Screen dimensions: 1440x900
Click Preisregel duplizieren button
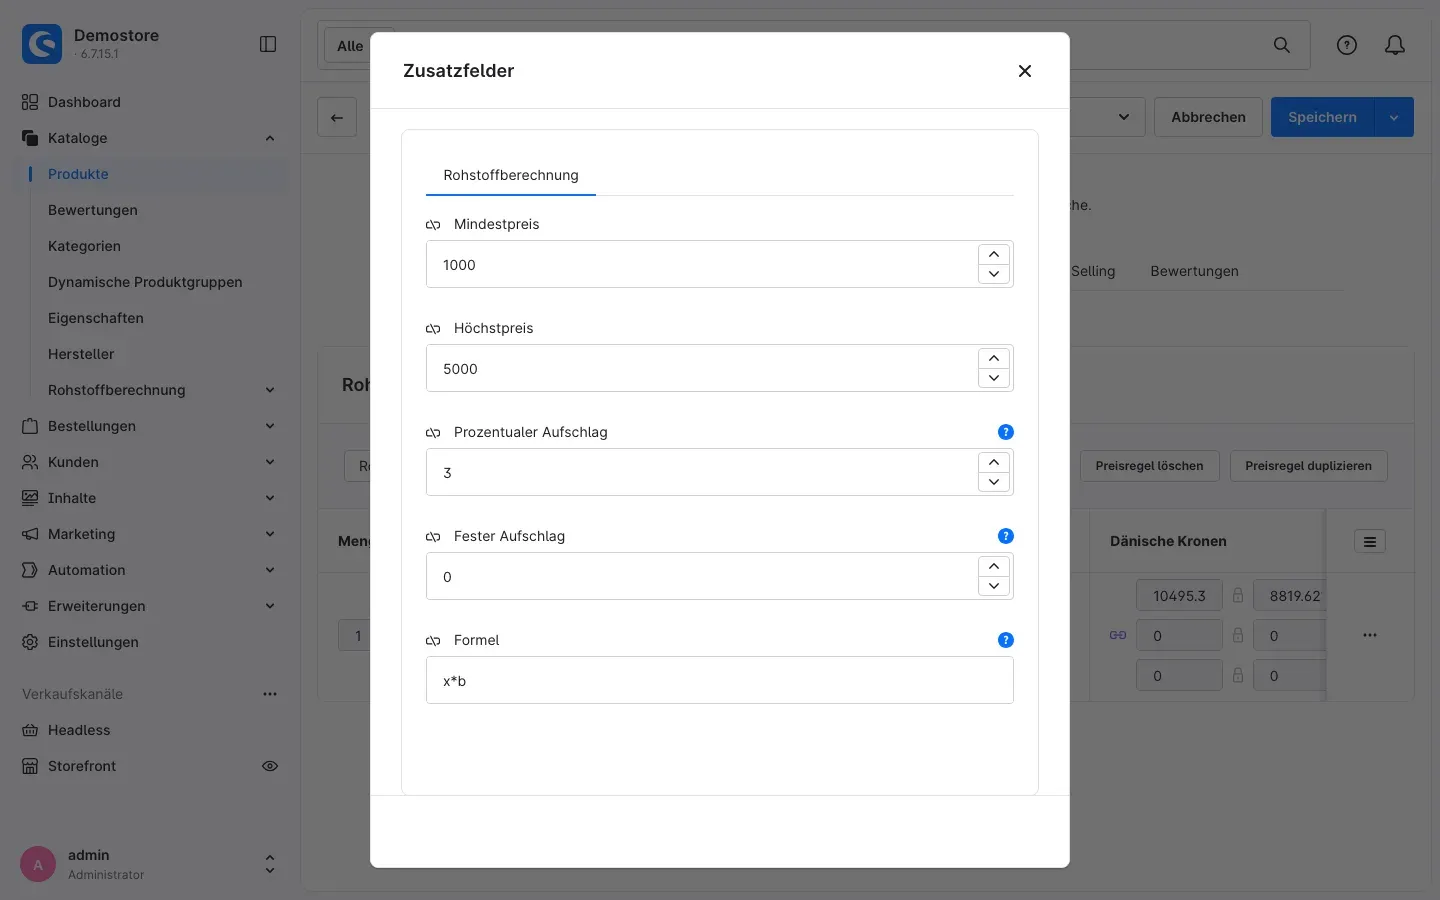coord(1308,466)
